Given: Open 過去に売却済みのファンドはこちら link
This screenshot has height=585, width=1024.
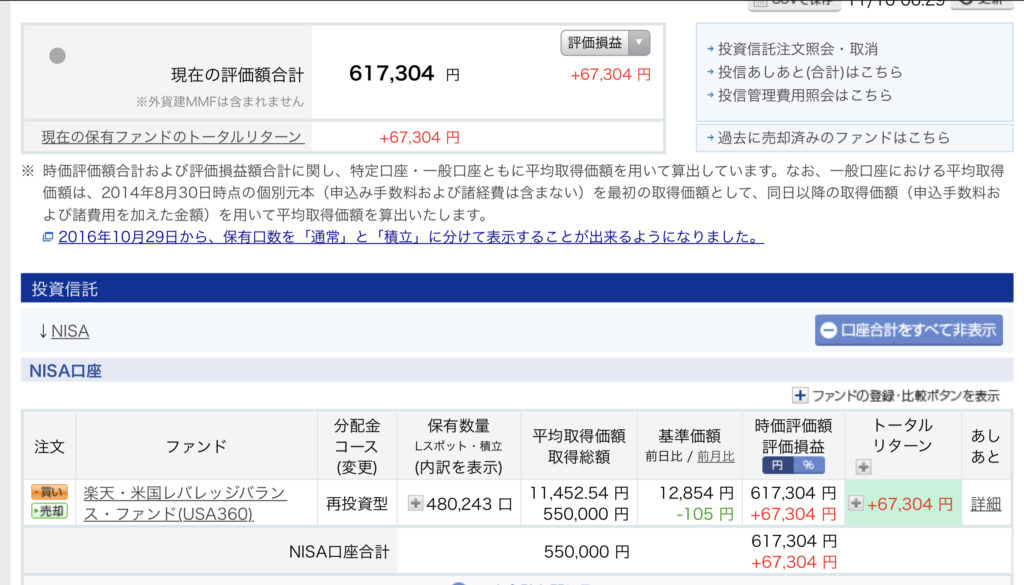Looking at the screenshot, I should (x=834, y=138).
